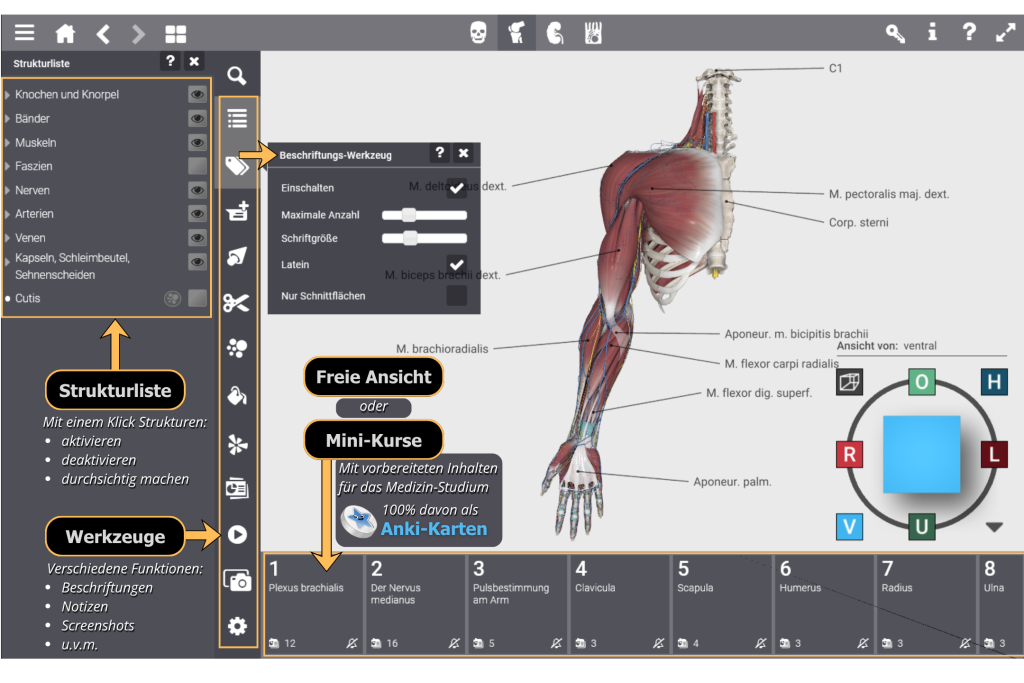Viewport: 1024px width, 683px height.
Task: Open mini course 1 Plexus brachialis
Action: pos(313,604)
